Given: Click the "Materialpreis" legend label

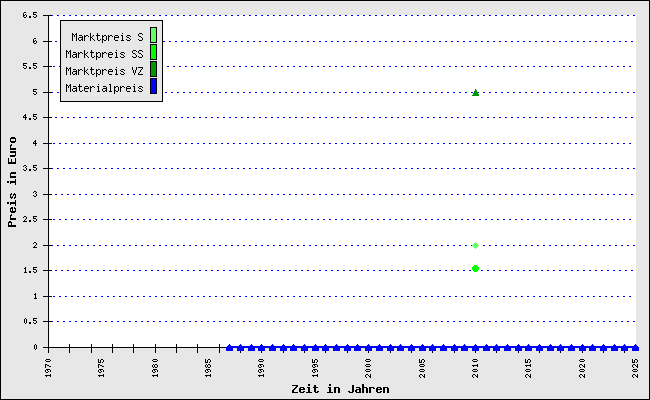Looking at the screenshot, I should click(104, 88).
